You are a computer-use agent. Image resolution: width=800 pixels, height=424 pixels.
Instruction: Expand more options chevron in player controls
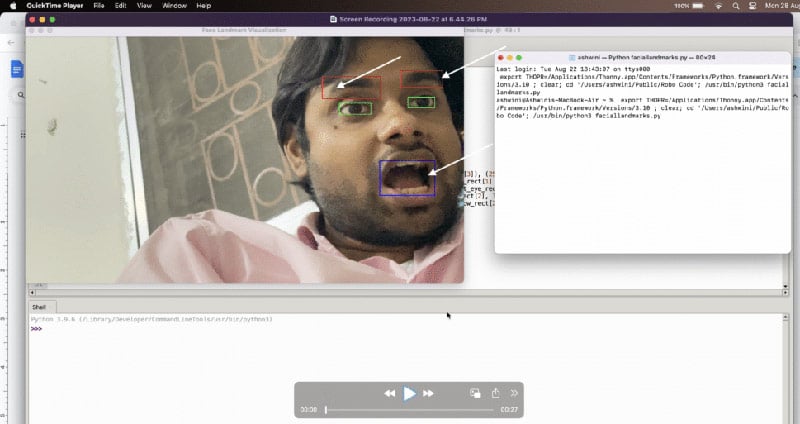point(514,393)
